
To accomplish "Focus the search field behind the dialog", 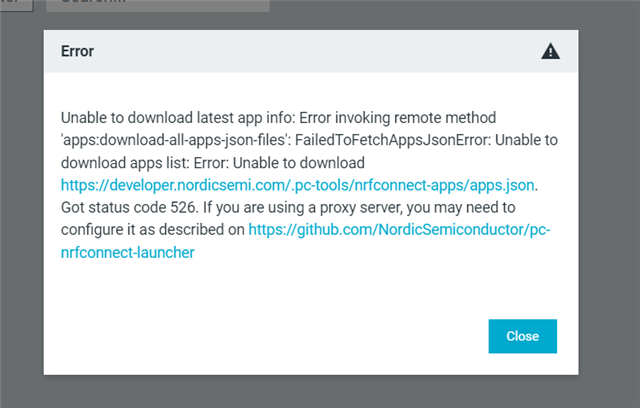I will point(158,5).
